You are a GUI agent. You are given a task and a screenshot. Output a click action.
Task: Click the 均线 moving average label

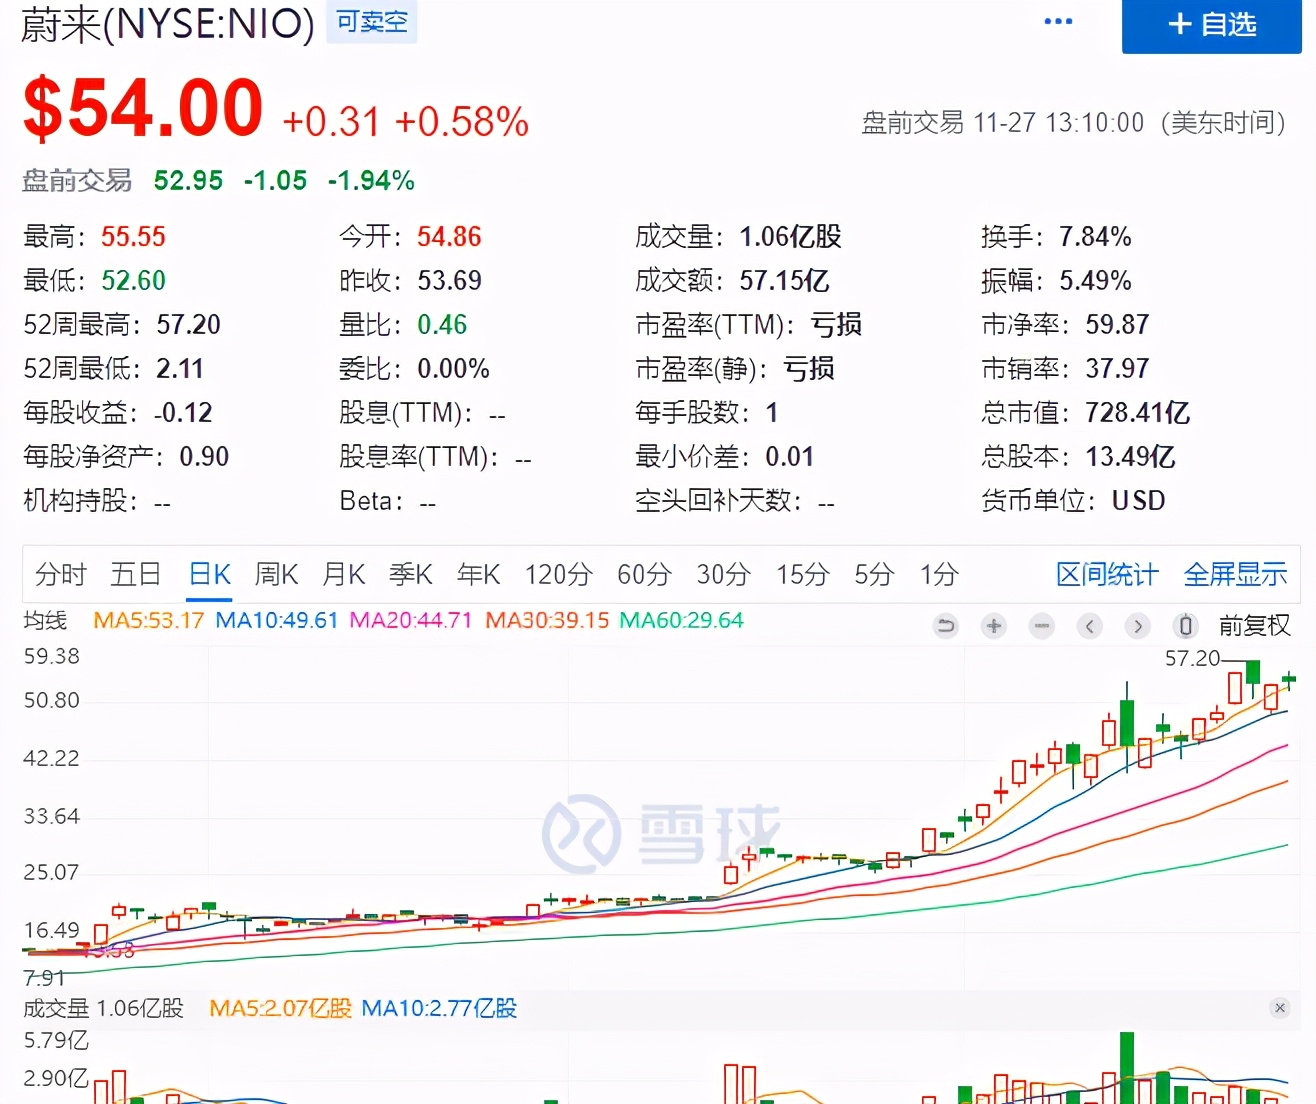click(x=45, y=620)
